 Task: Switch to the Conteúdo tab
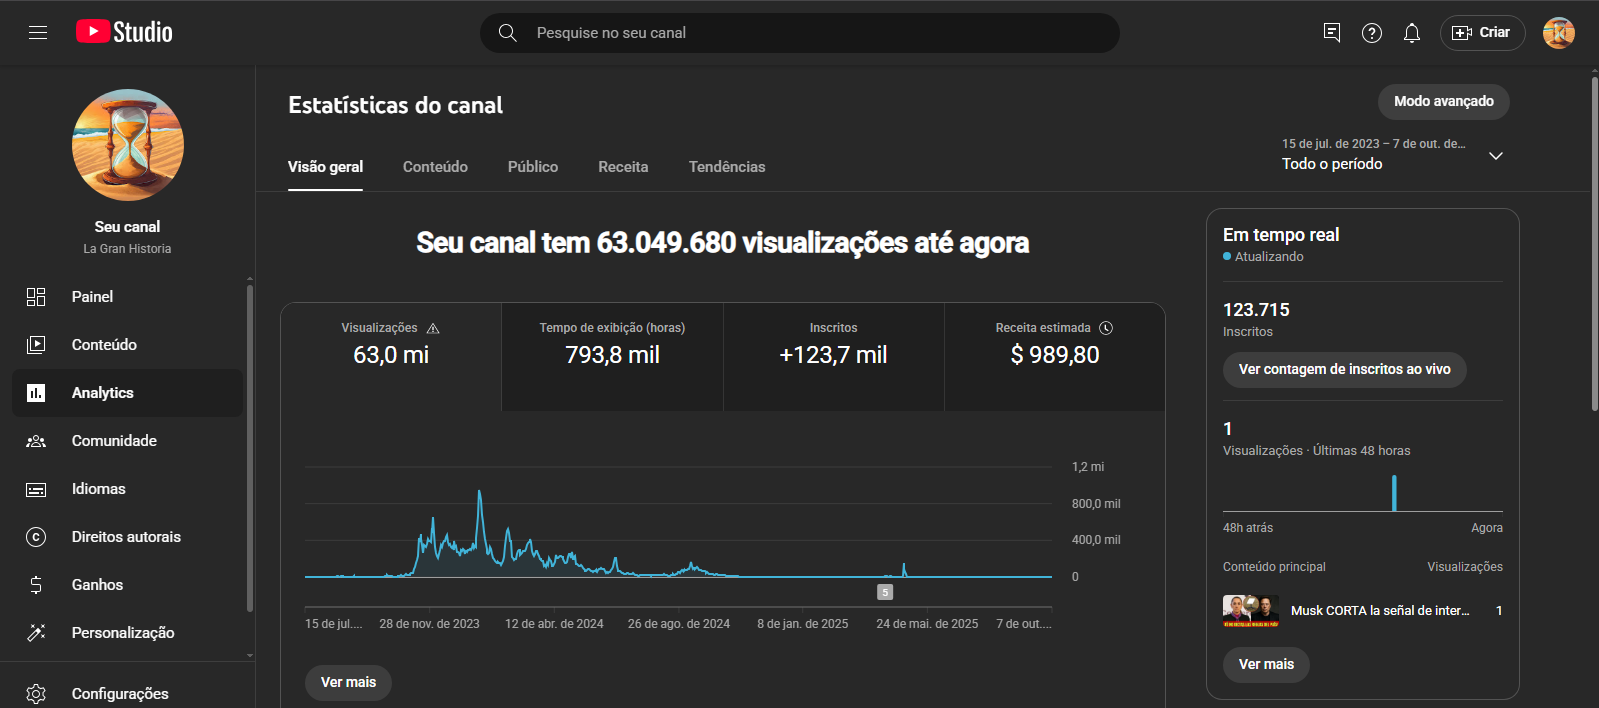click(x=435, y=167)
